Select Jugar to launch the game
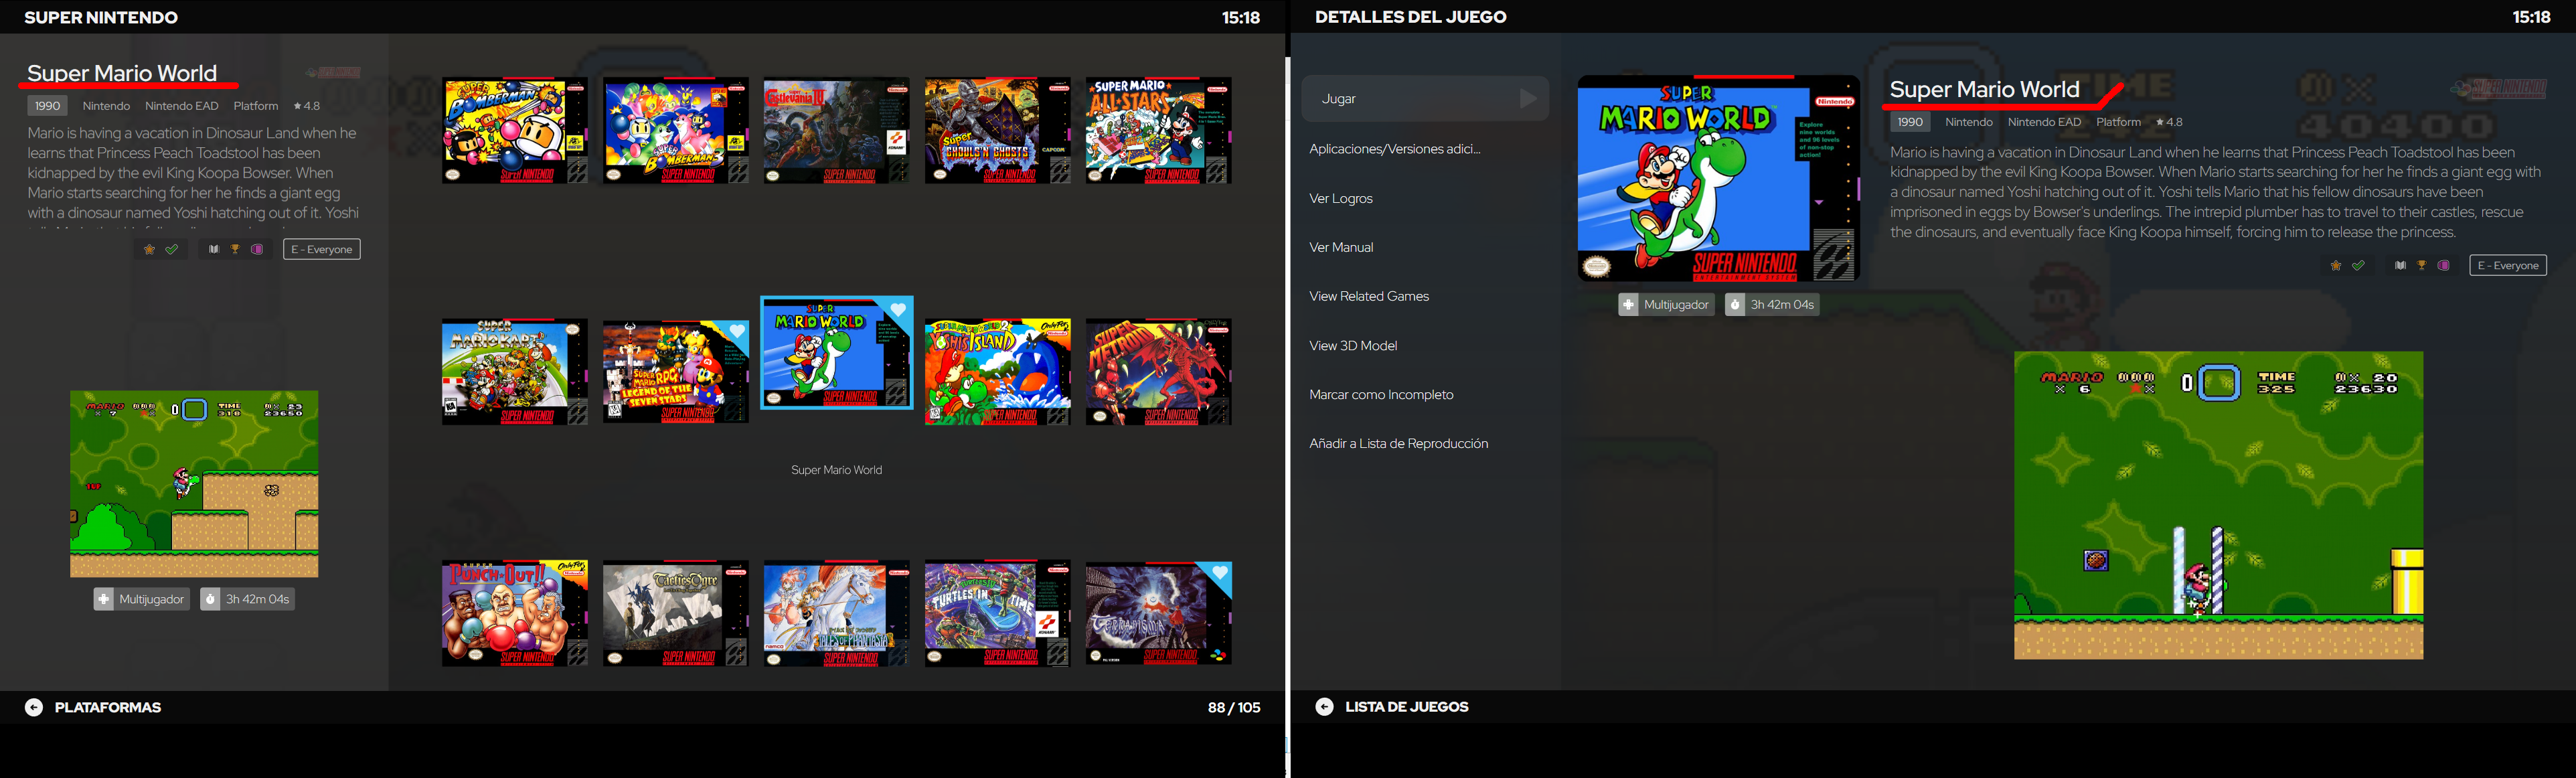This screenshot has height=778, width=2576. coord(1425,98)
